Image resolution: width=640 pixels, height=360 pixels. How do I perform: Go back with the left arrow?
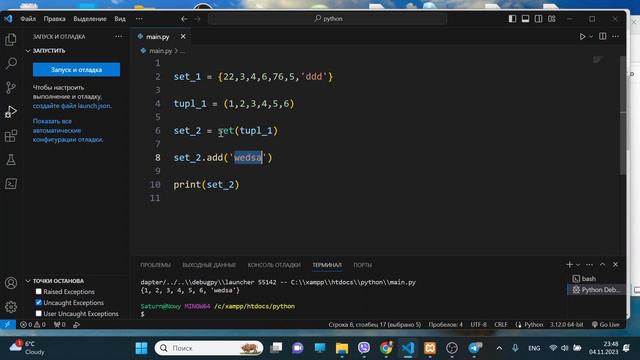click(184, 19)
